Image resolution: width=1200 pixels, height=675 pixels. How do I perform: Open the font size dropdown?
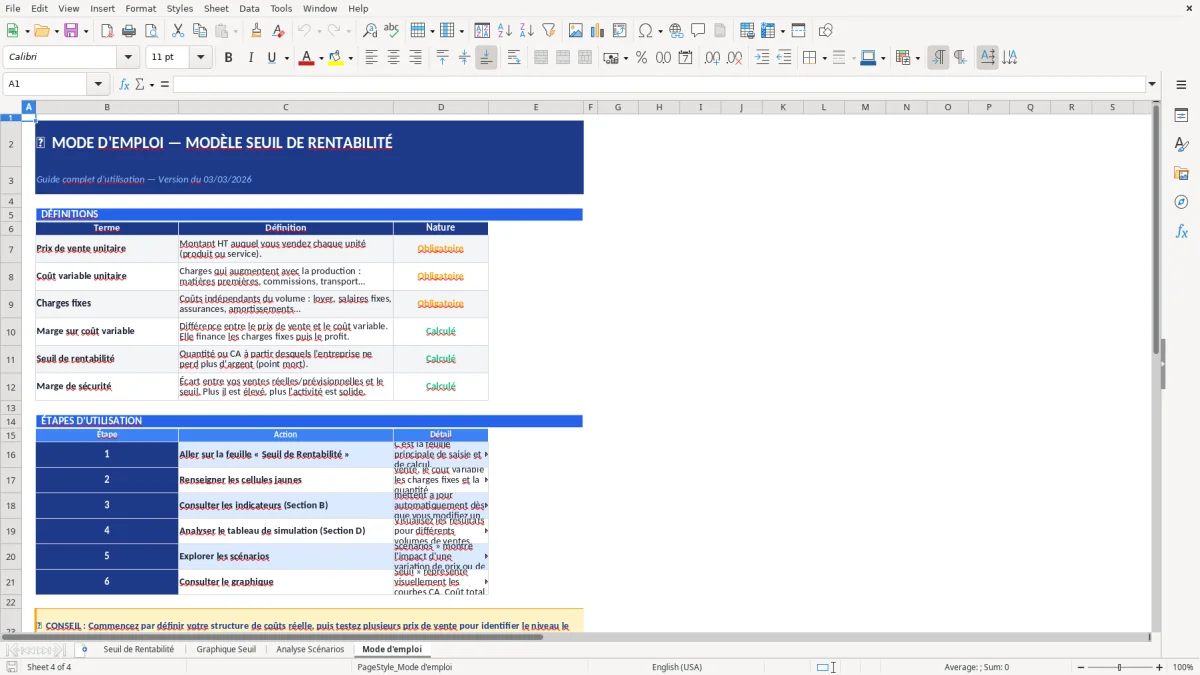click(x=199, y=57)
